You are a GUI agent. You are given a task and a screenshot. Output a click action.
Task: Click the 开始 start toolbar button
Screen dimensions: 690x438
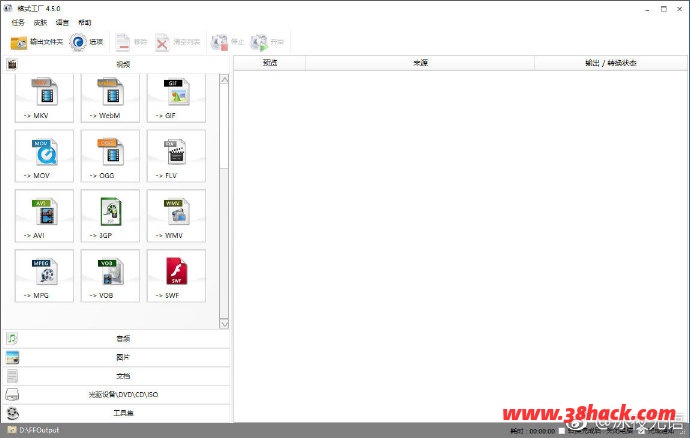[267, 42]
